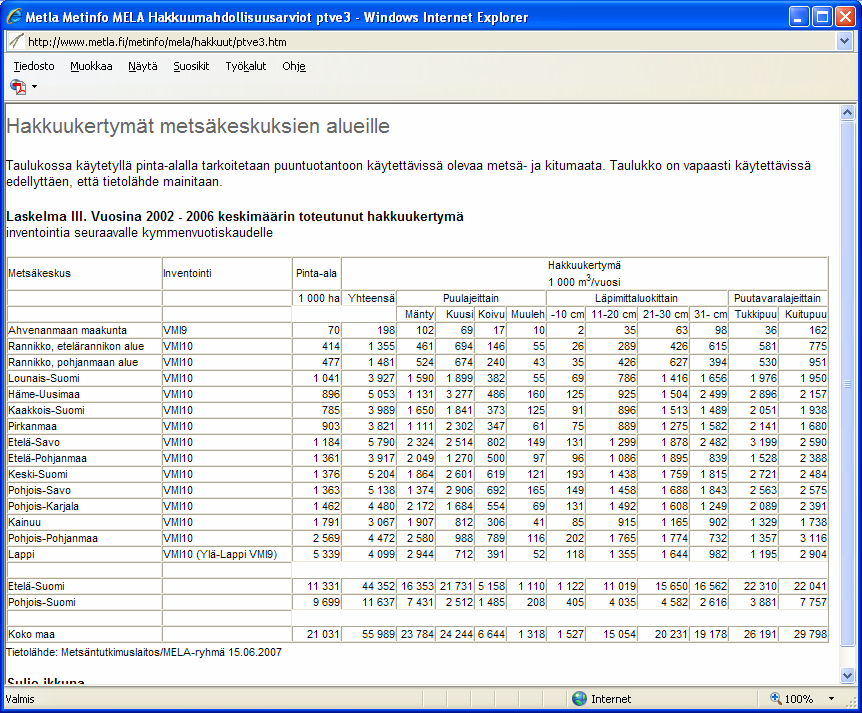Click the 'Rannikko, pohjanmaan alue' row label
Image resolution: width=862 pixels, height=713 pixels.
pos(73,362)
